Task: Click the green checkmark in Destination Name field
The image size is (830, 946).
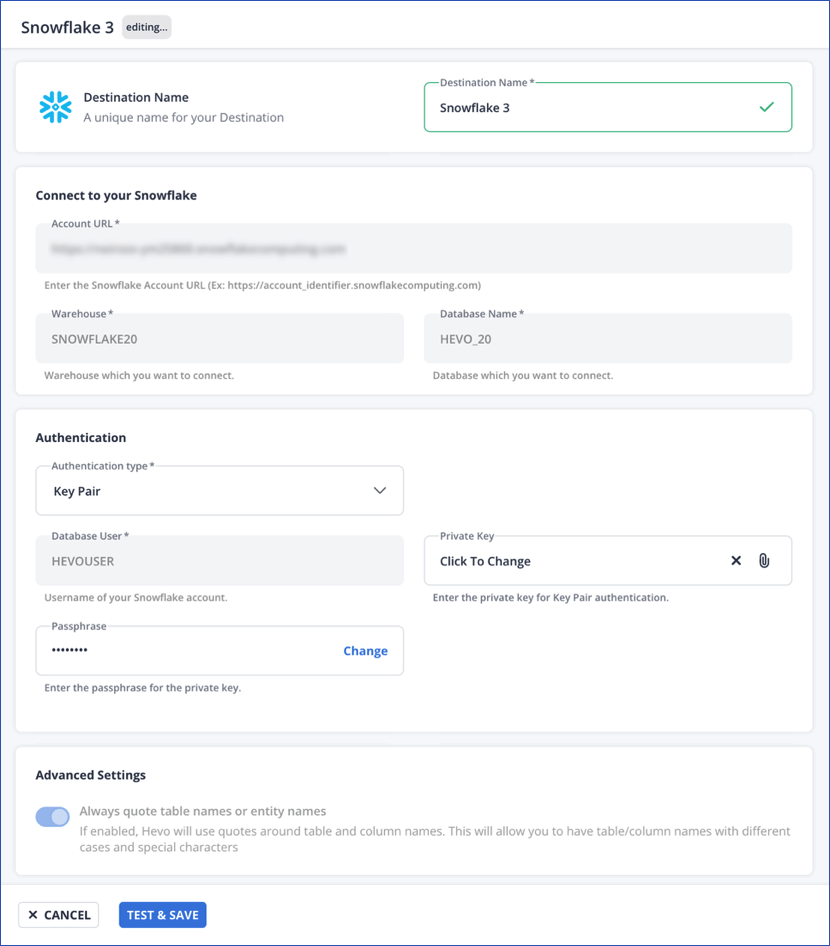Action: [766, 107]
